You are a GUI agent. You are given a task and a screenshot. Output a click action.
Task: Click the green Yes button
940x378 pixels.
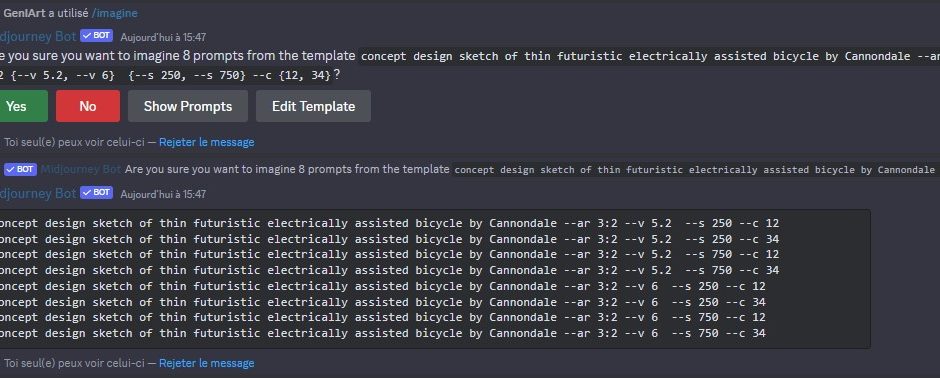click(22, 106)
